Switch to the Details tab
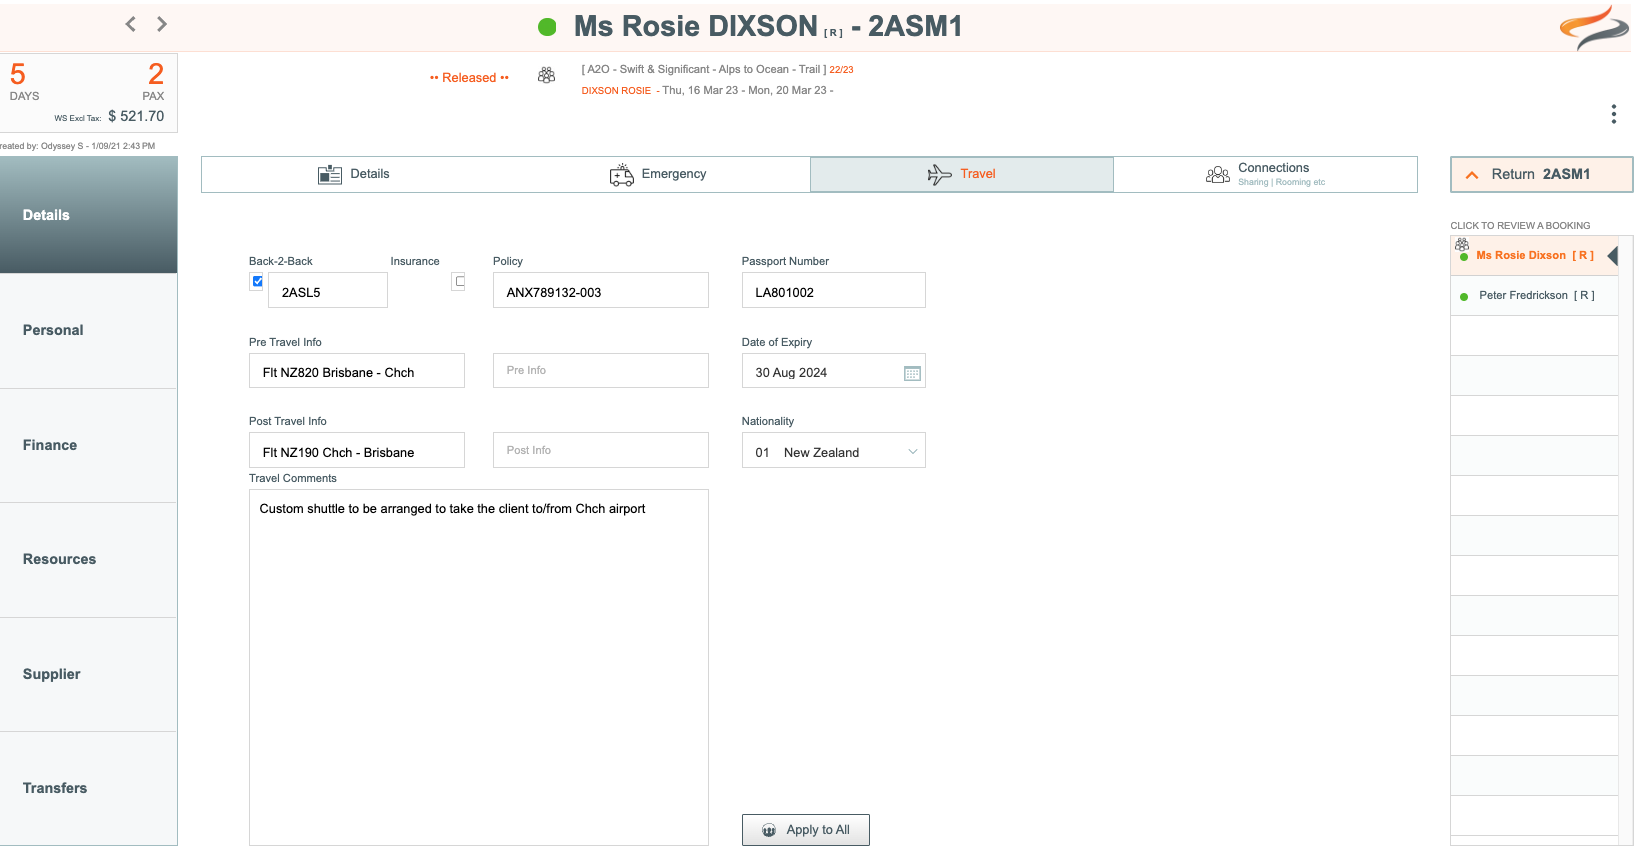This screenshot has width=1640, height=858. click(x=353, y=174)
